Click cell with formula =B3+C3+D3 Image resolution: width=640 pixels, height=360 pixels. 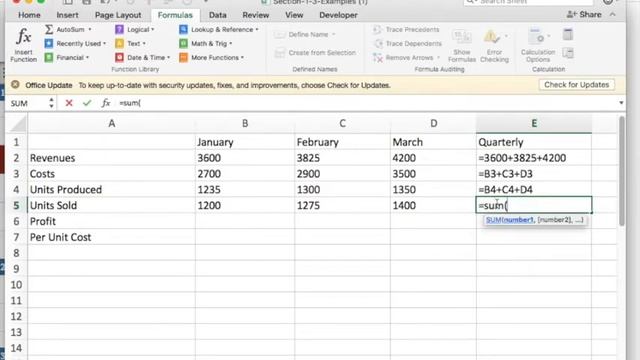tap(534, 174)
